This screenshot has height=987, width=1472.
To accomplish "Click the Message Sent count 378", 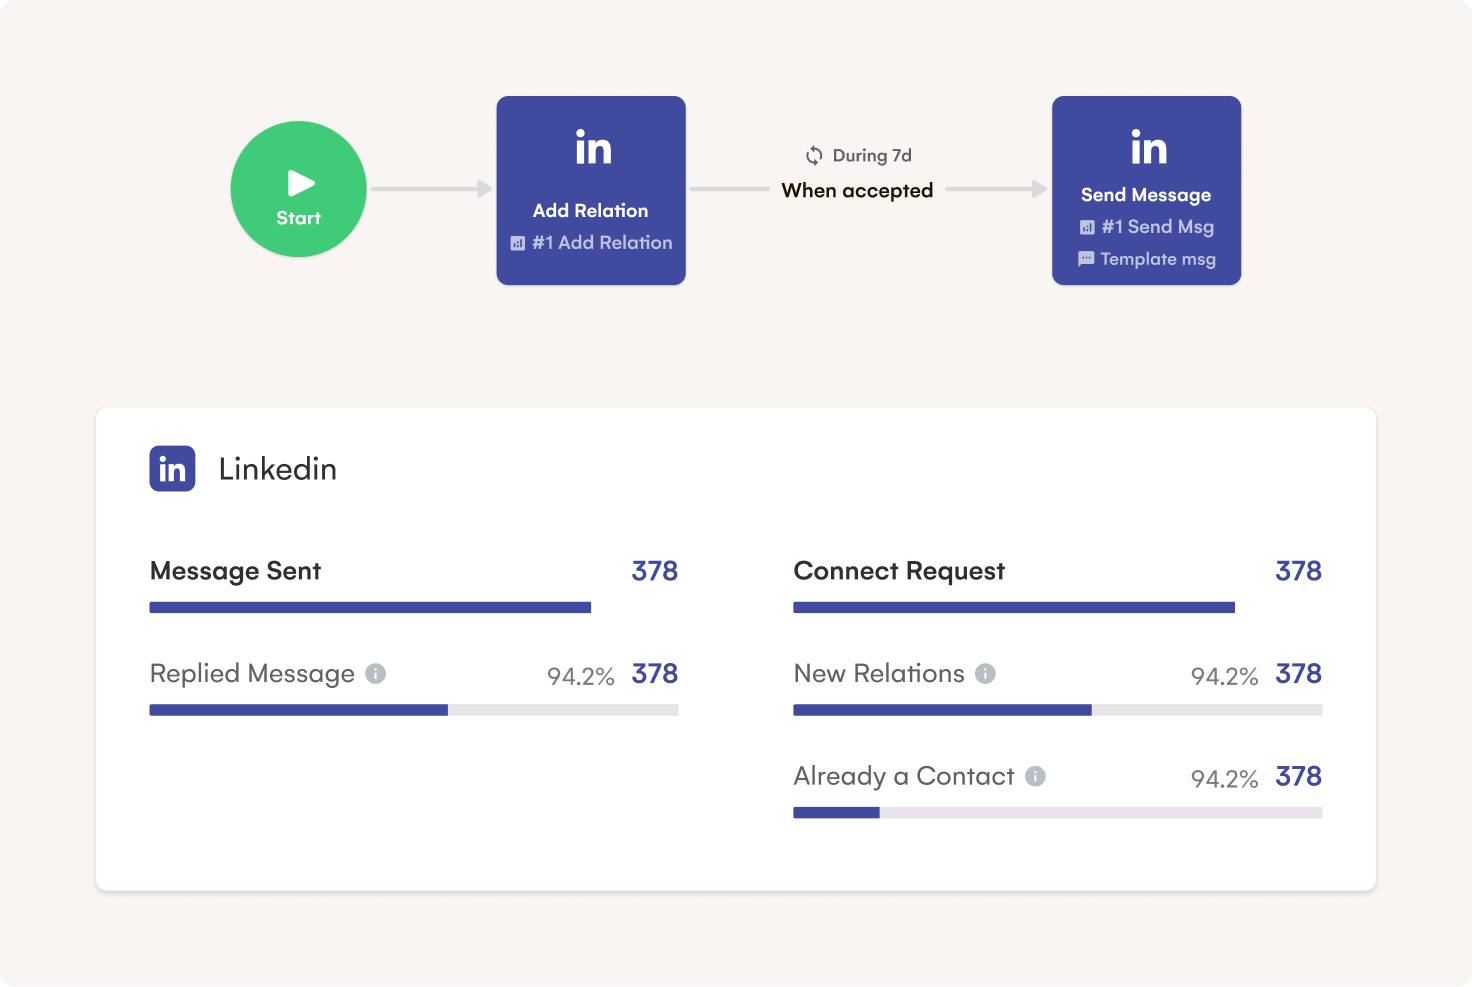I will pos(654,571).
